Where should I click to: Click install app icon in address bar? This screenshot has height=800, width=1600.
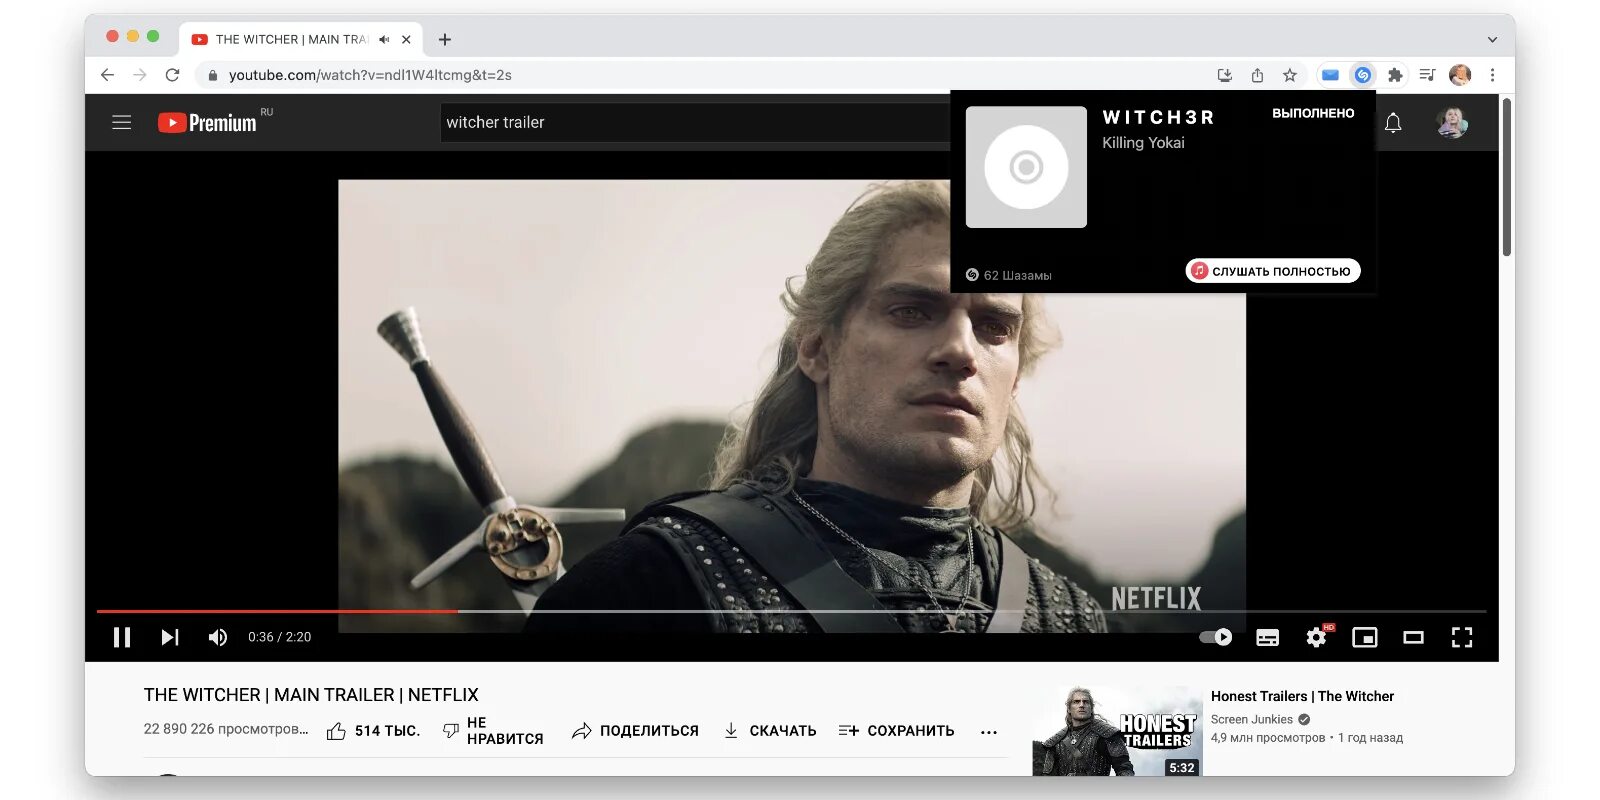click(x=1224, y=75)
